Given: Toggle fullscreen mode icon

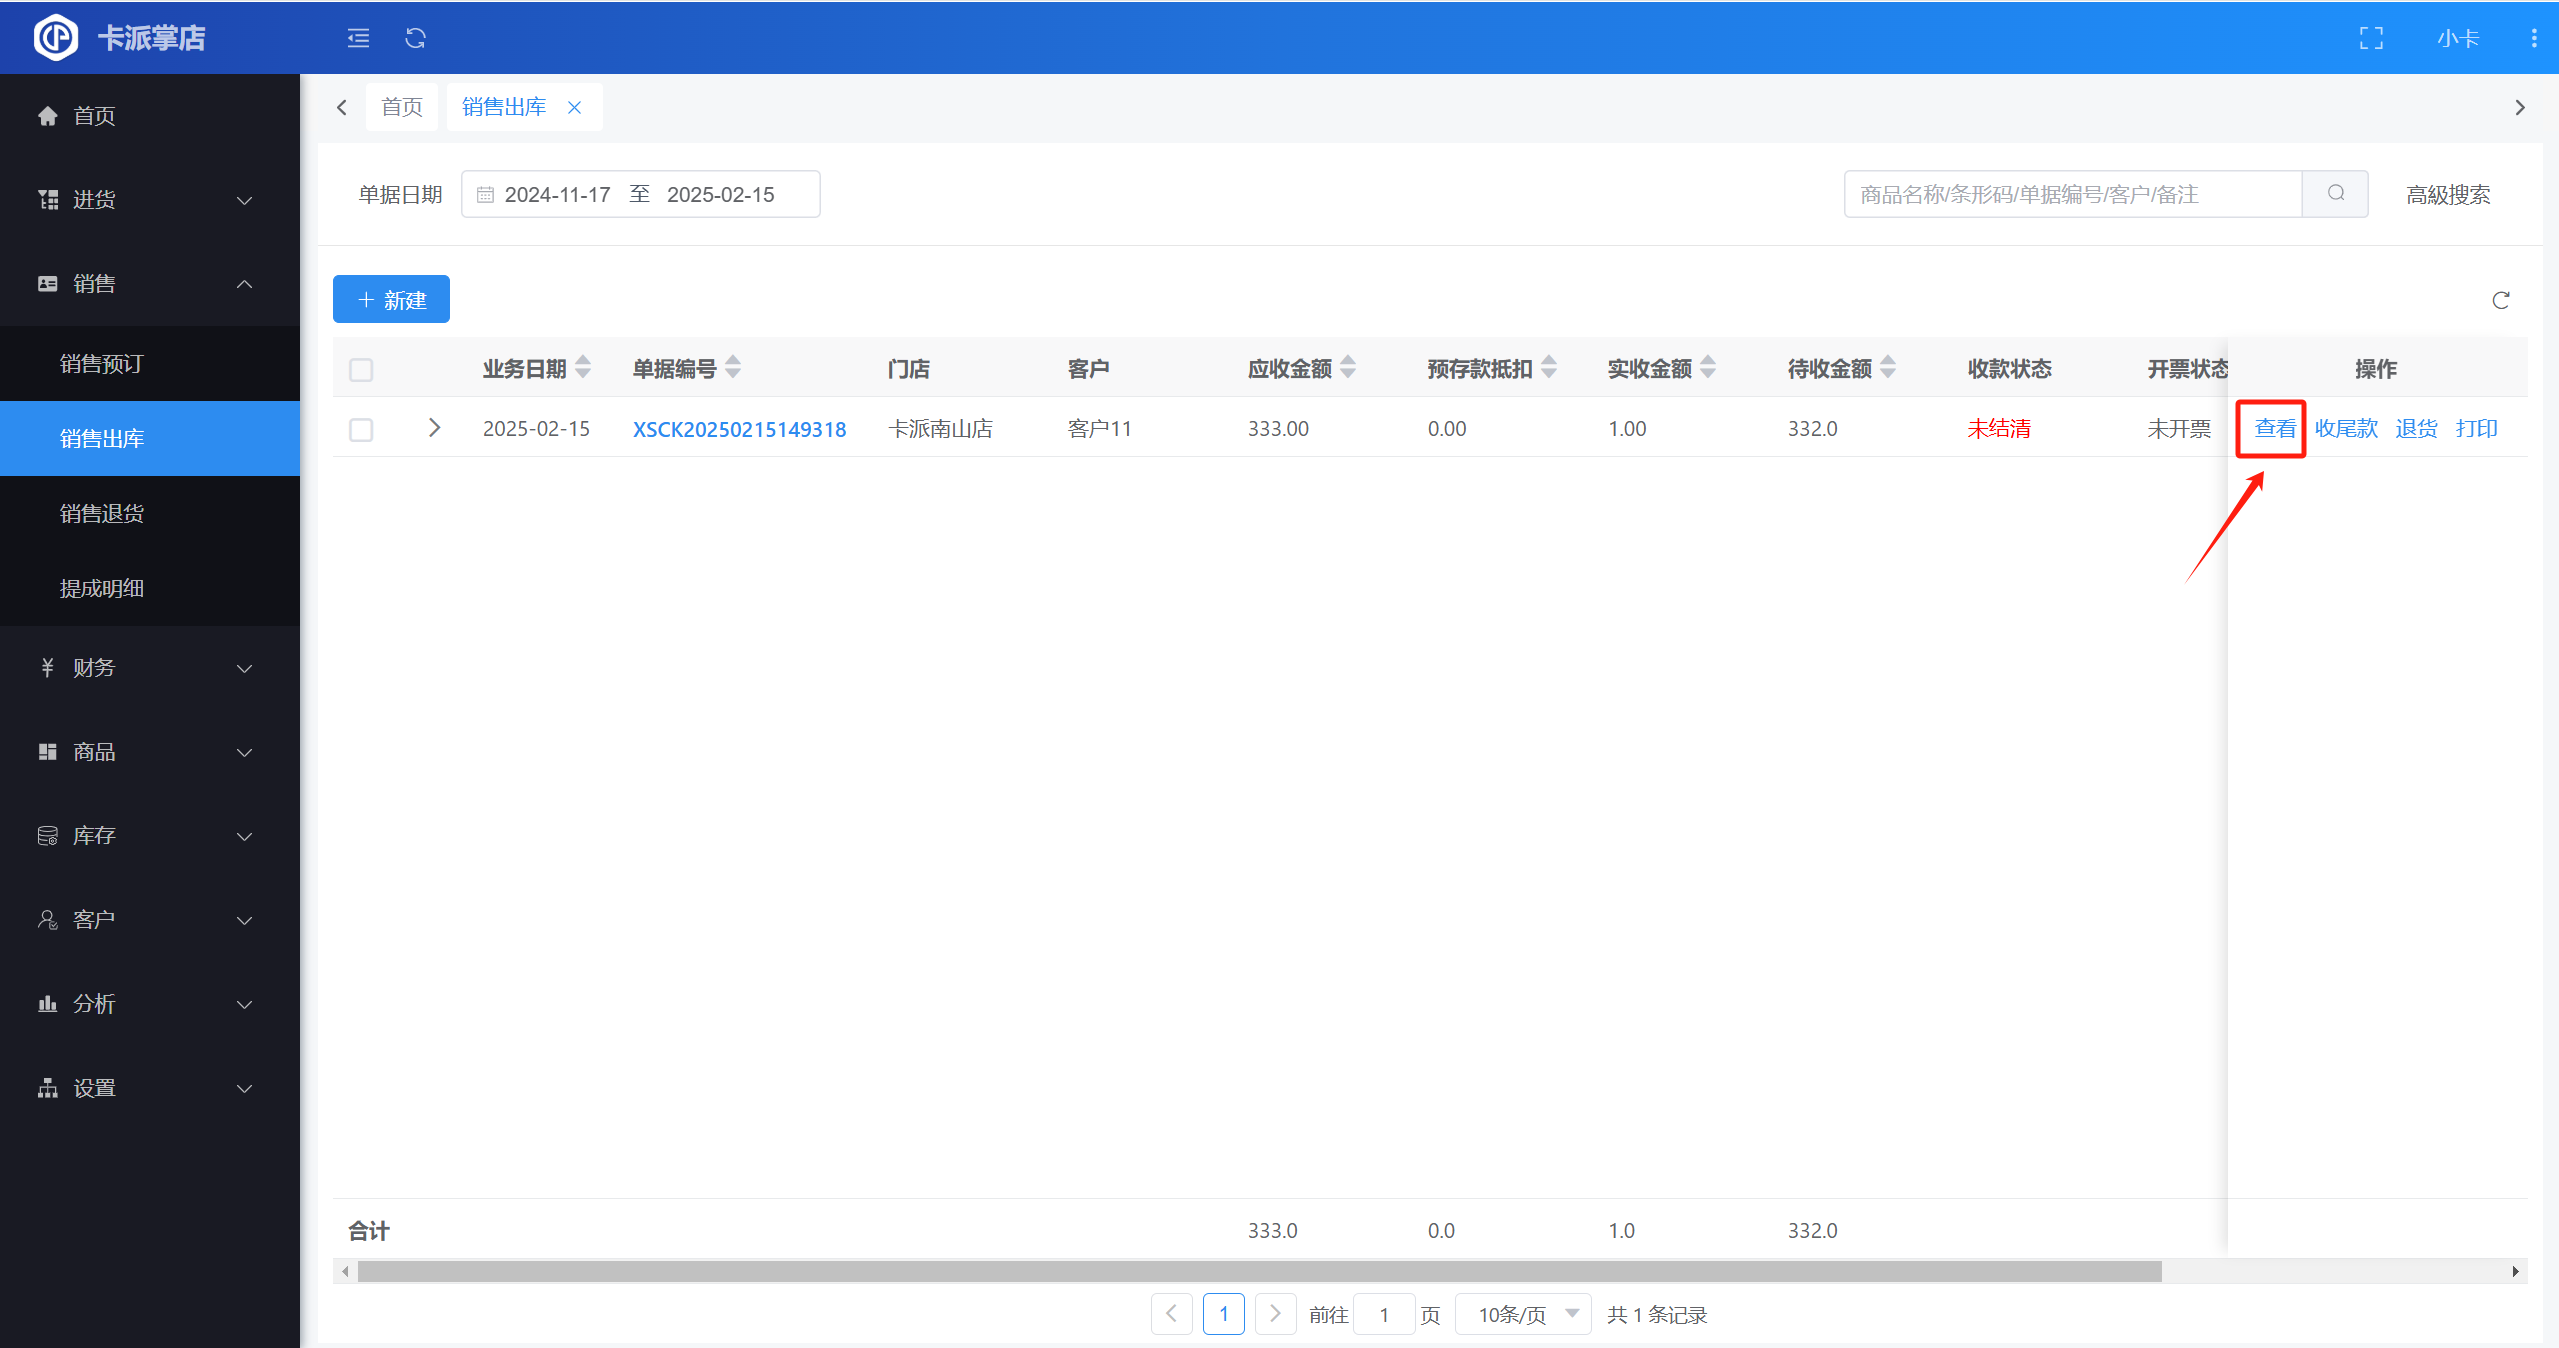Looking at the screenshot, I should tap(2371, 38).
